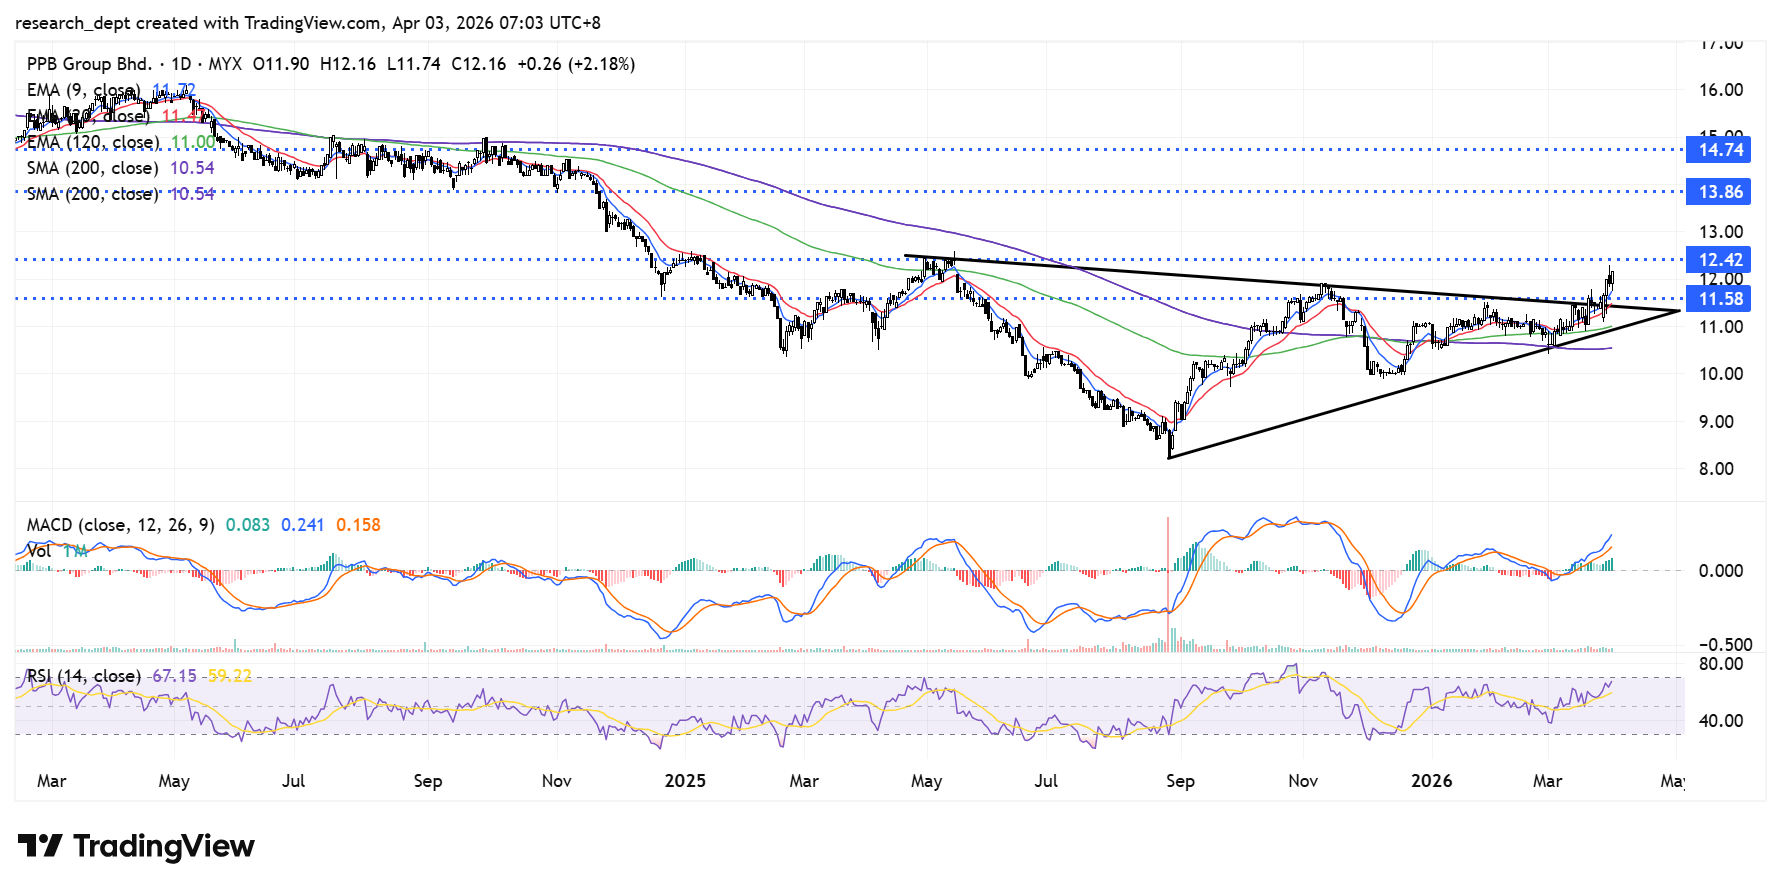Viewport: 1781px width, 891px height.
Task: Click the TradingView wordmark text beside the logo
Action: [x=164, y=846]
